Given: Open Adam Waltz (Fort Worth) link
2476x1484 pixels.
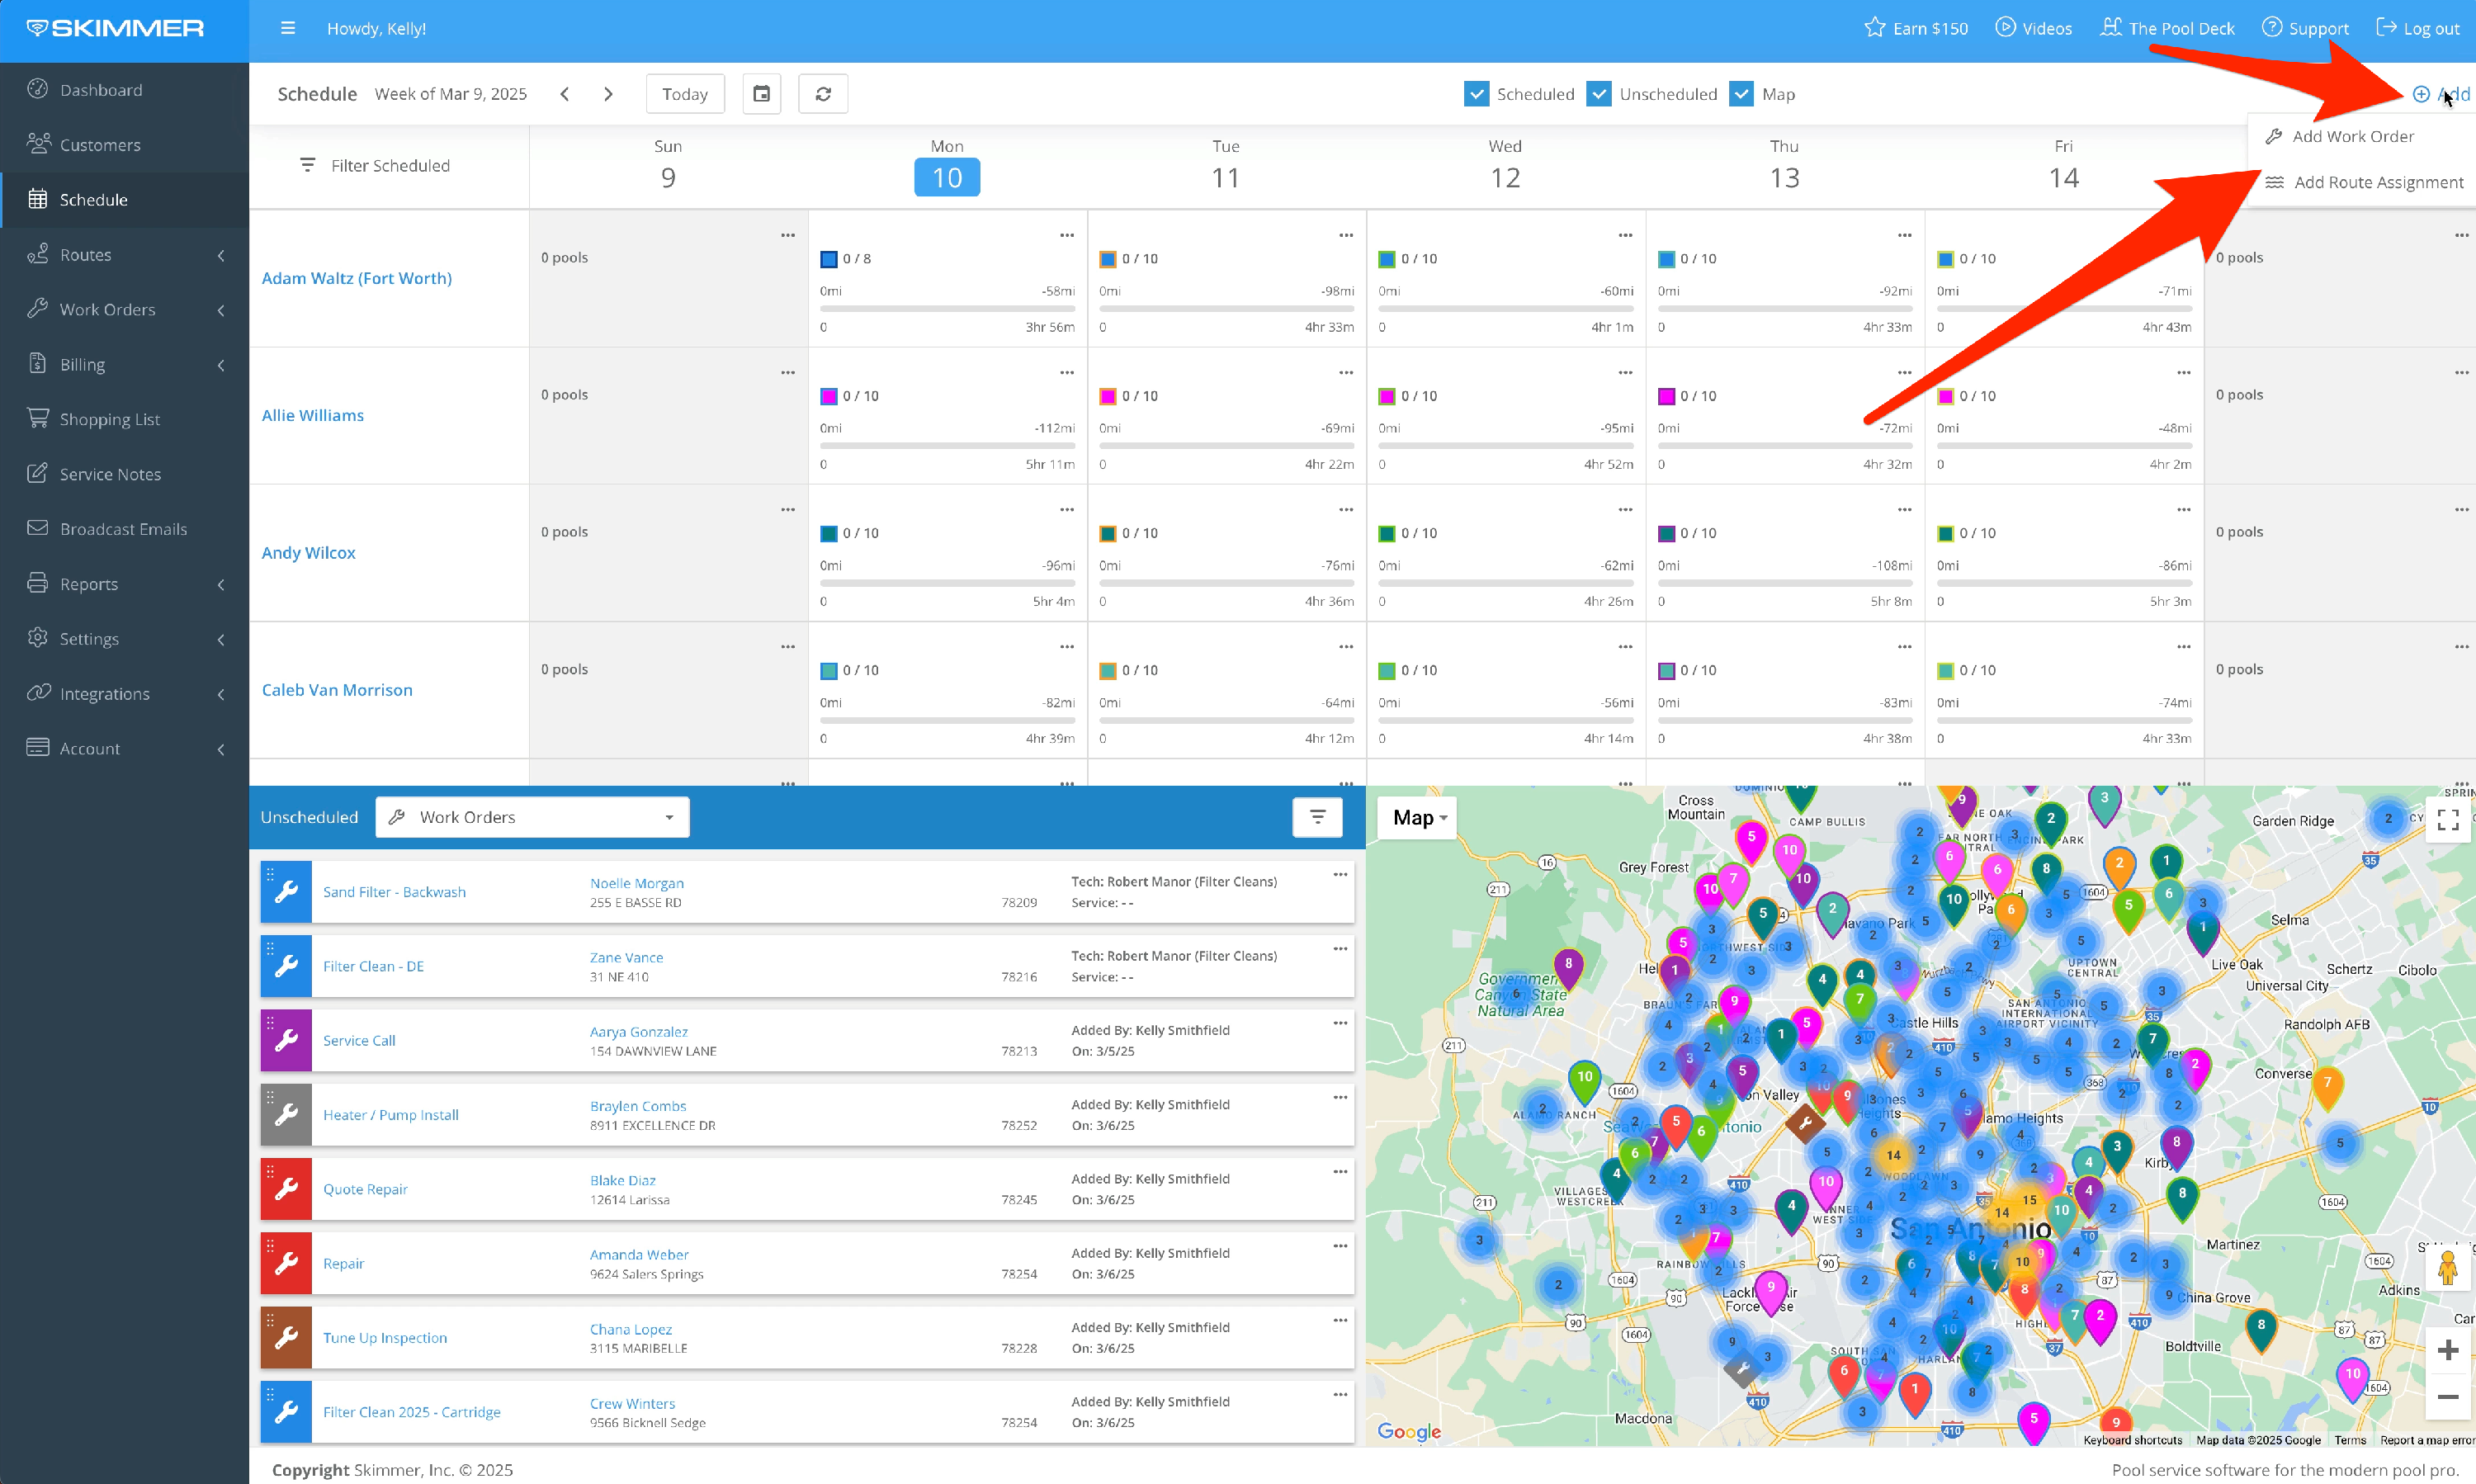Looking at the screenshot, I should coord(356,278).
